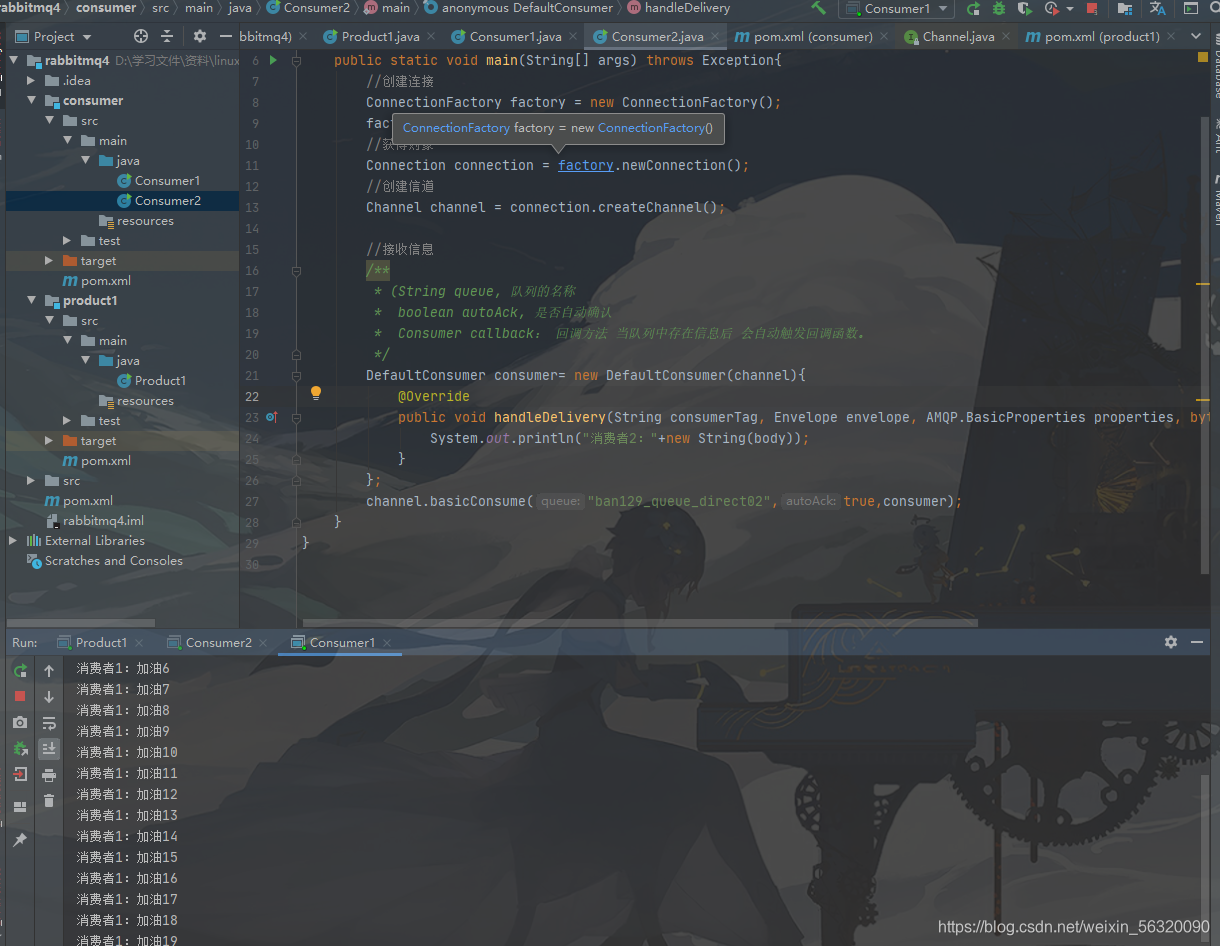Click the Dump Threads camera icon
Viewport: 1220px width, 946px height.
coord(20,722)
